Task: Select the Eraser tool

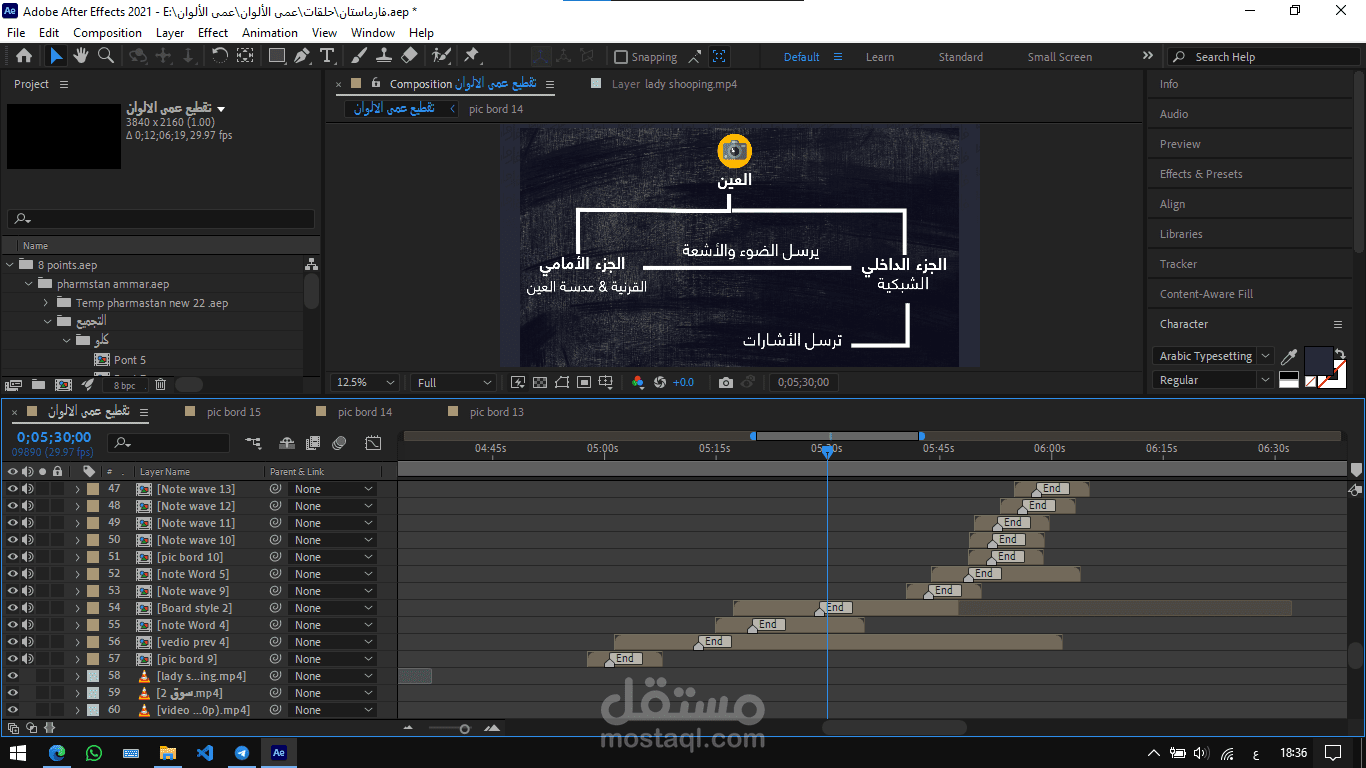Action: [x=409, y=56]
